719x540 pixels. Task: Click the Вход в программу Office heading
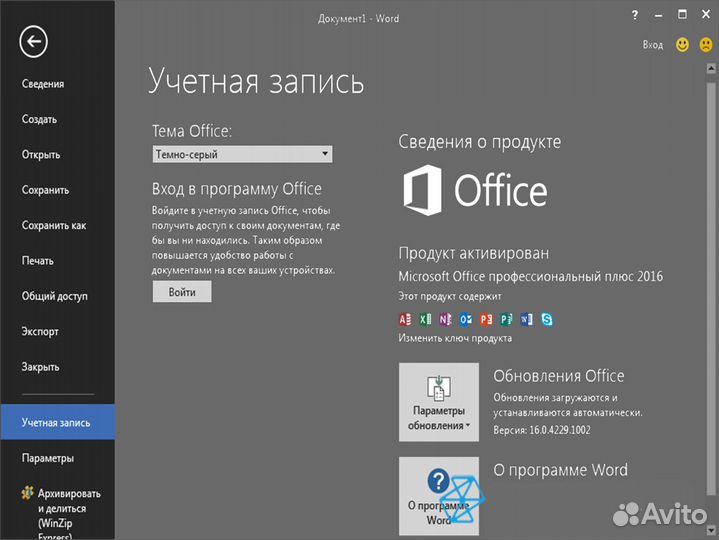point(237,189)
